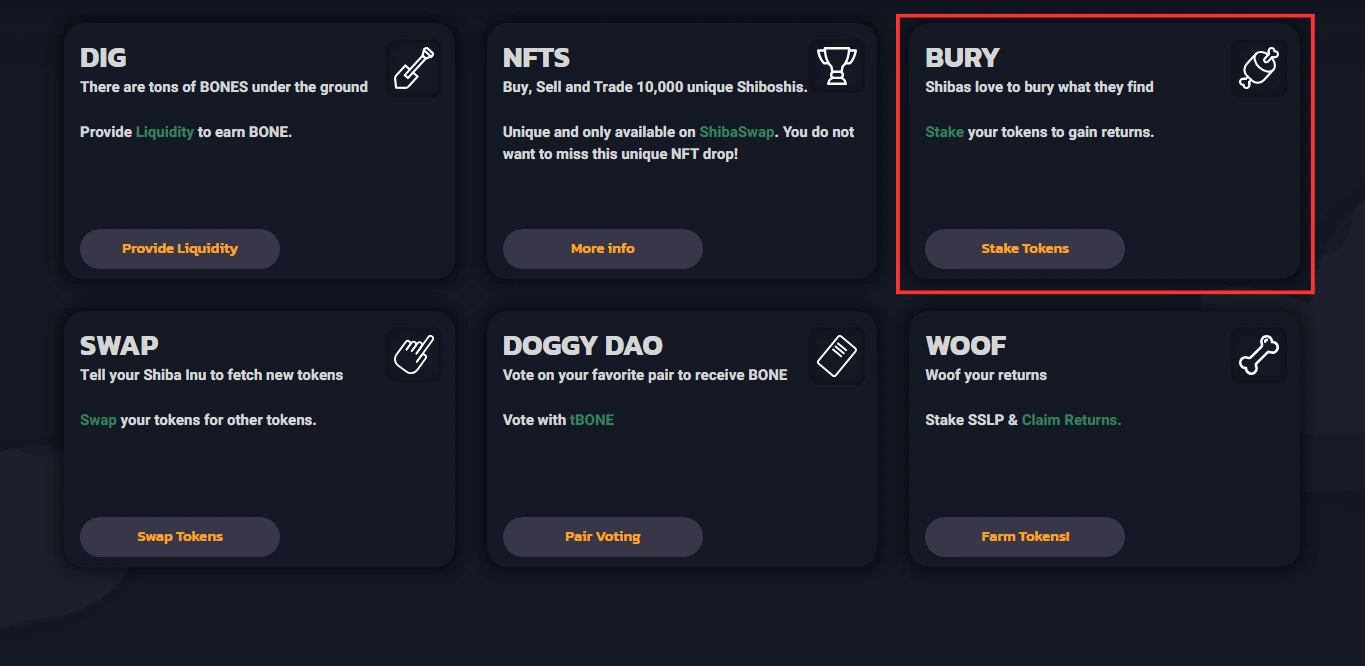Follow the green Stake link
The height and width of the screenshot is (666, 1365).
pyautogui.click(x=945, y=132)
